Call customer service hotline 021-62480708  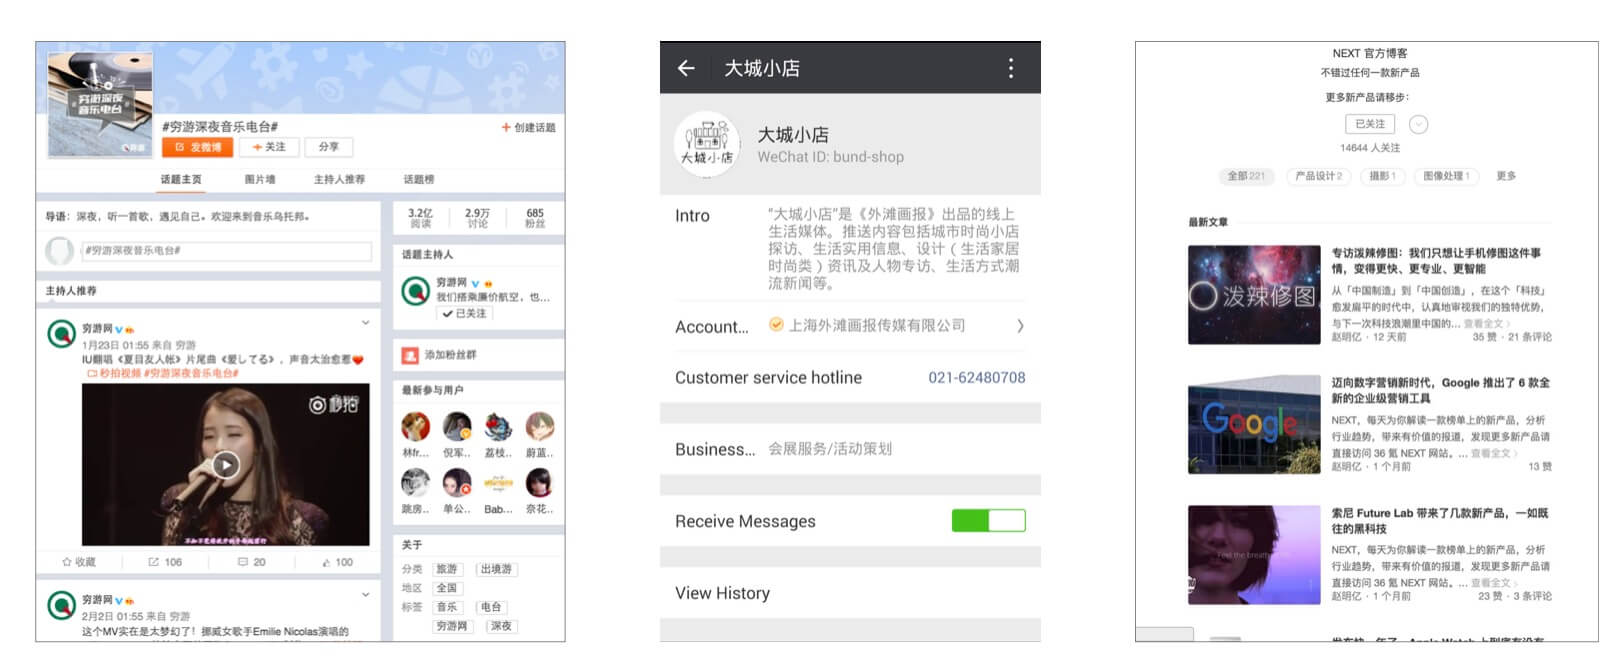(977, 377)
